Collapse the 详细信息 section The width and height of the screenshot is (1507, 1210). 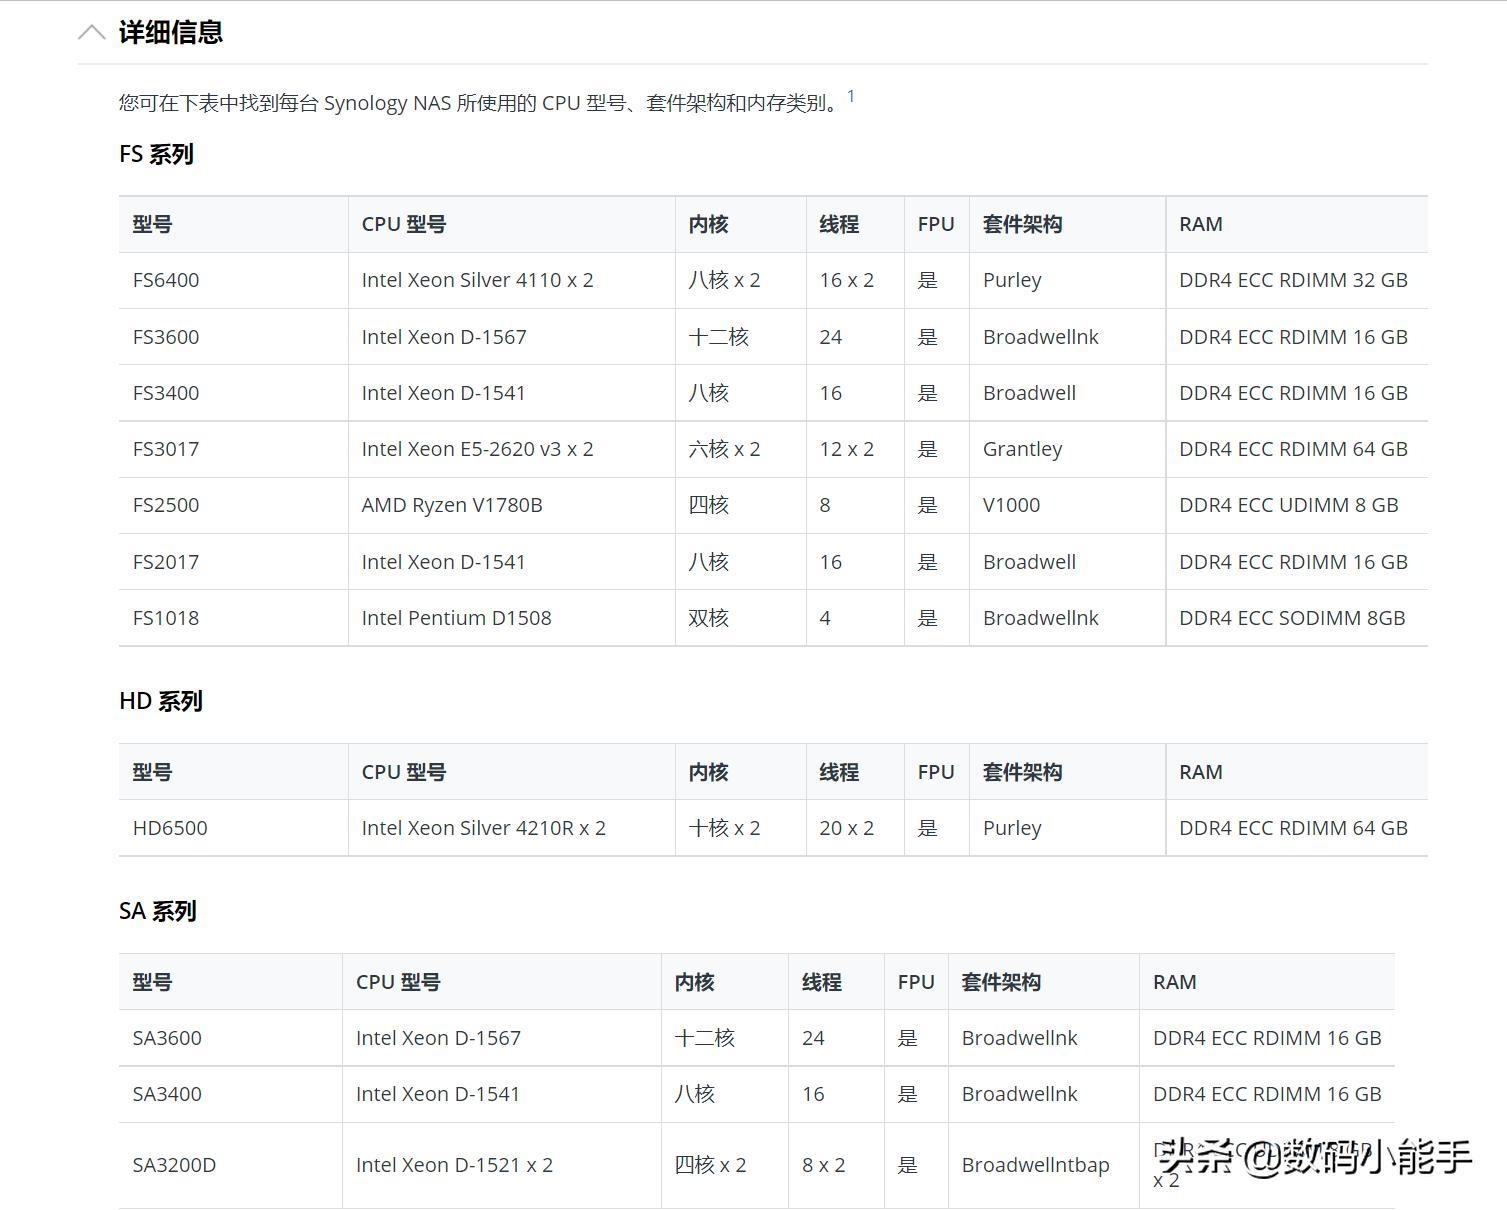tap(91, 32)
